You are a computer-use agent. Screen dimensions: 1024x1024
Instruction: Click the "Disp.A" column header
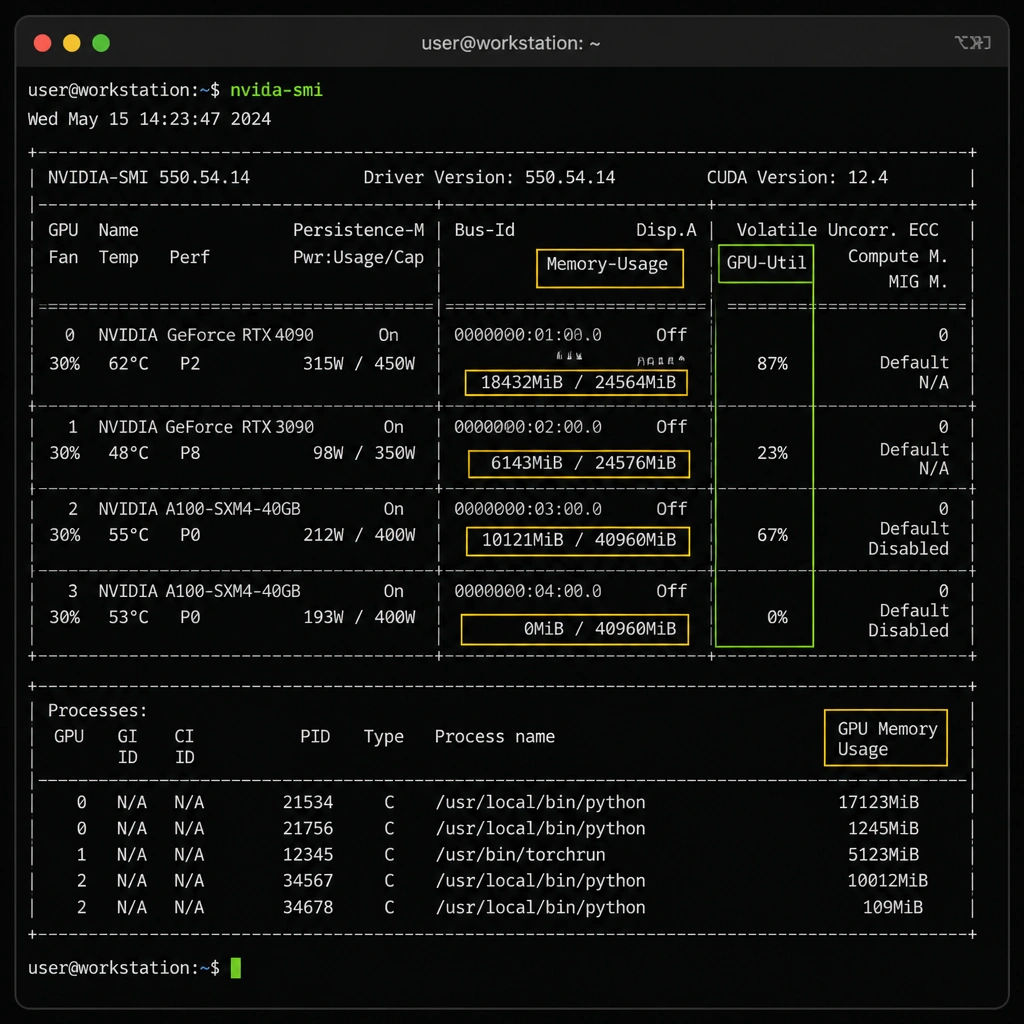(666, 230)
